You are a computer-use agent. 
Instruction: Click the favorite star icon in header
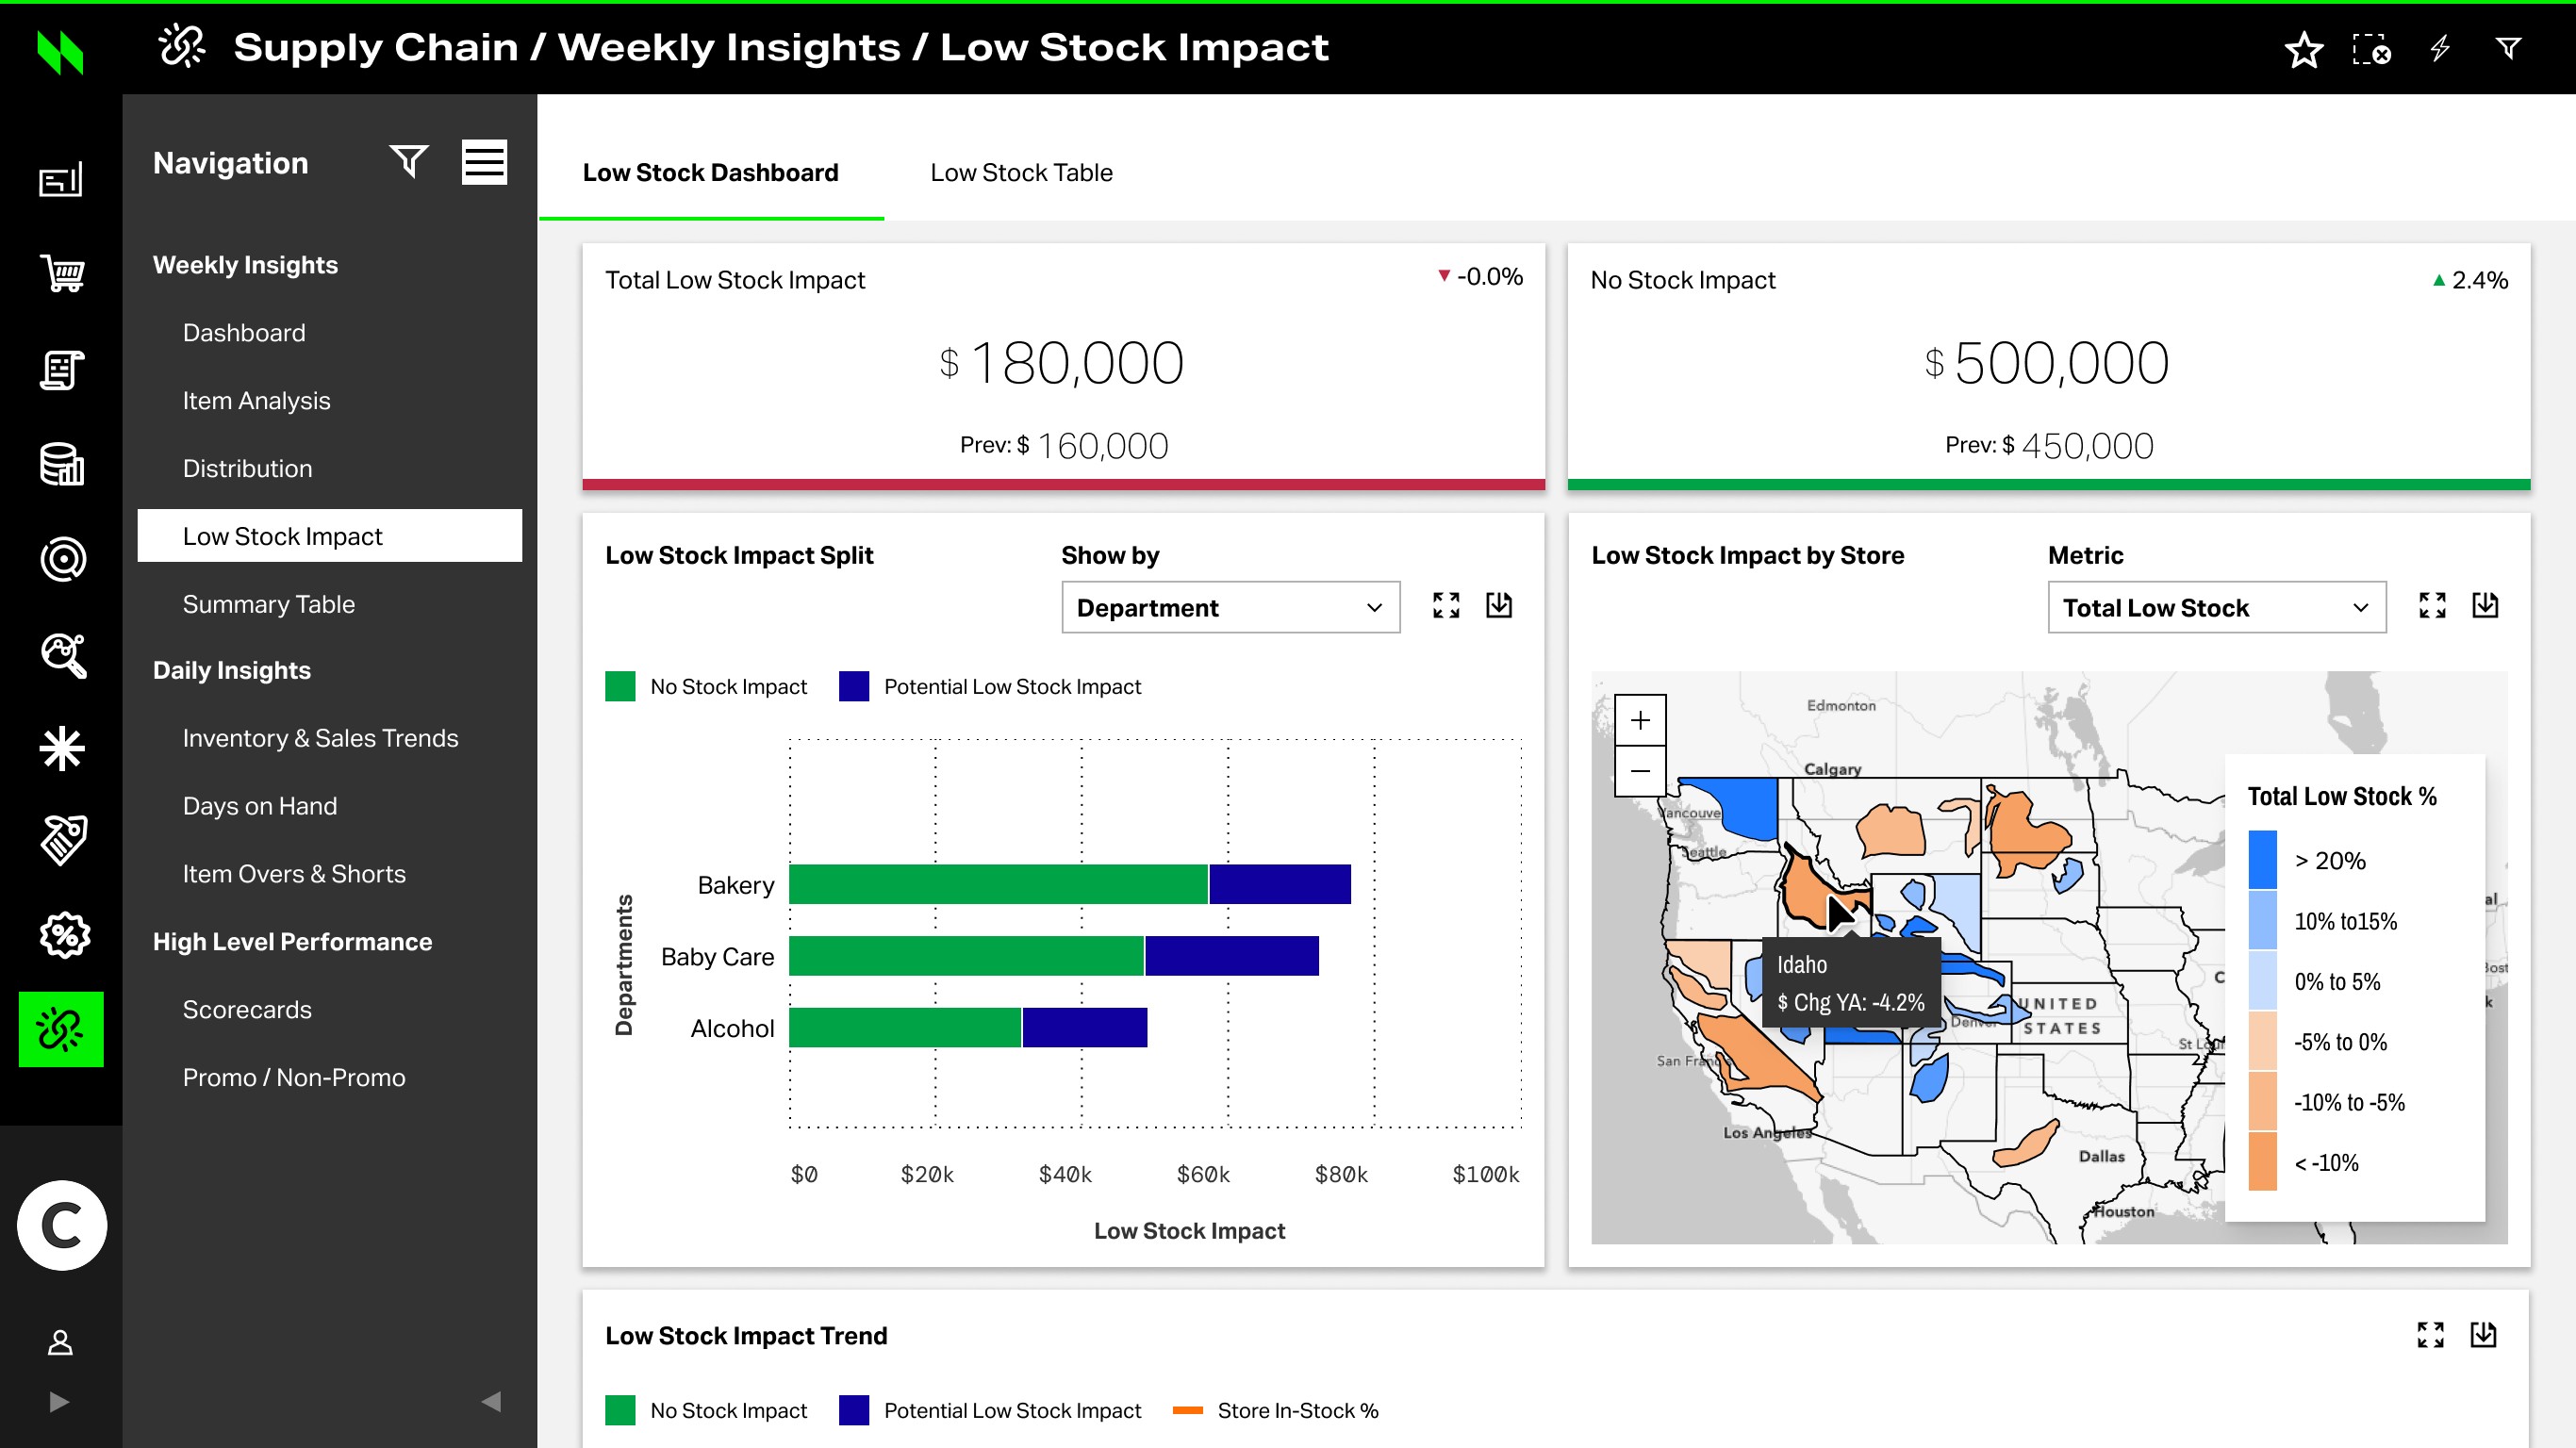(2303, 49)
